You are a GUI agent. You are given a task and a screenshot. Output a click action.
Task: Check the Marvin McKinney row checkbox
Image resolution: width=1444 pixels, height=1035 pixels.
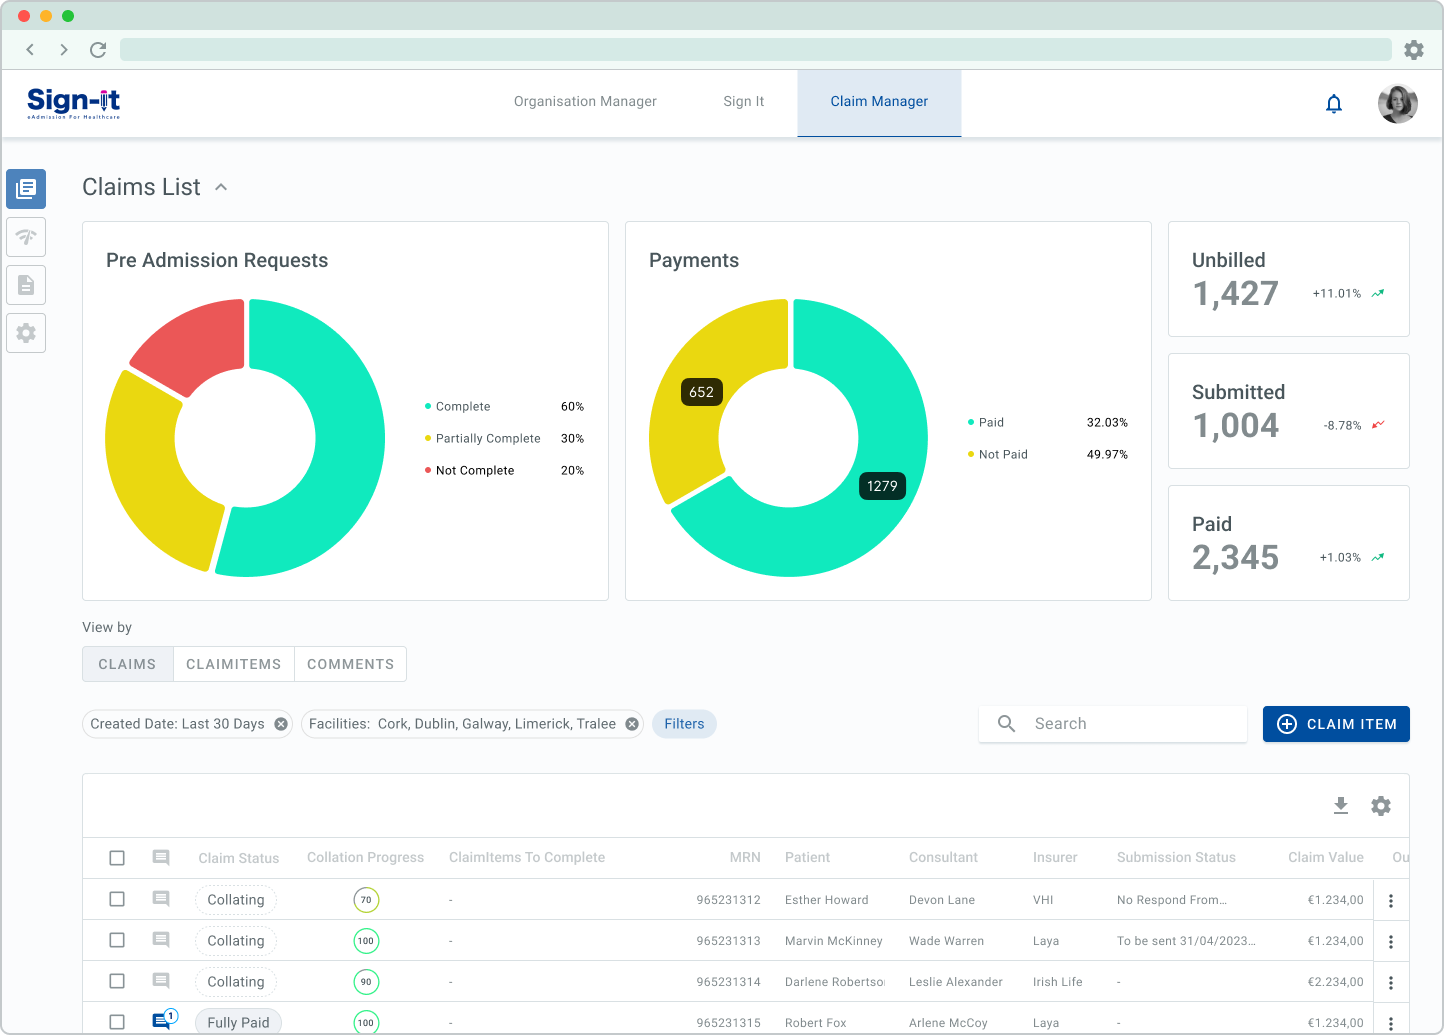tap(117, 940)
